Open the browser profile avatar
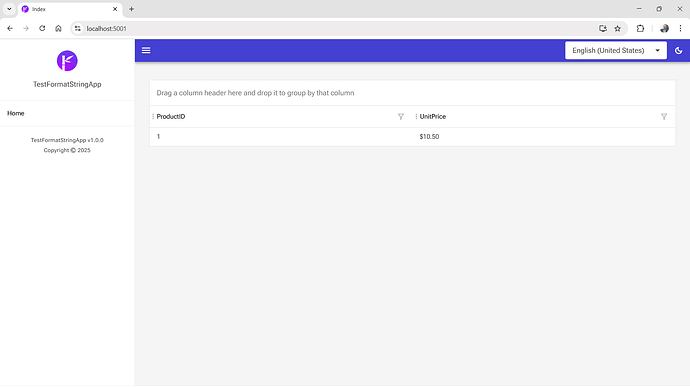The width and height of the screenshot is (690, 387). [664, 28]
